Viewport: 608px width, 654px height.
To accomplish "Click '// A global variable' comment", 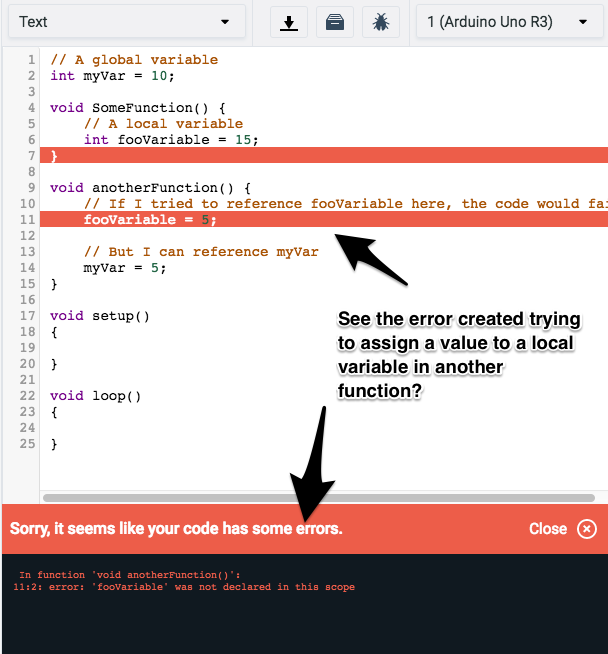I will coord(134,60).
